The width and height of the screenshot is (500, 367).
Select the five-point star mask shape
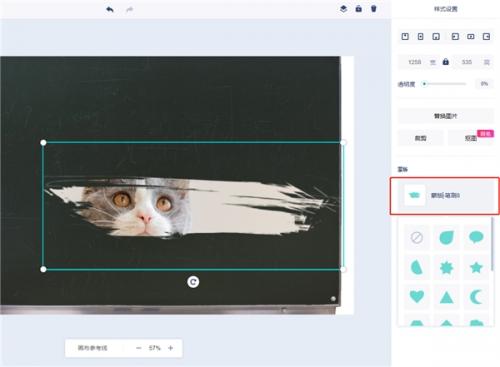click(x=476, y=267)
